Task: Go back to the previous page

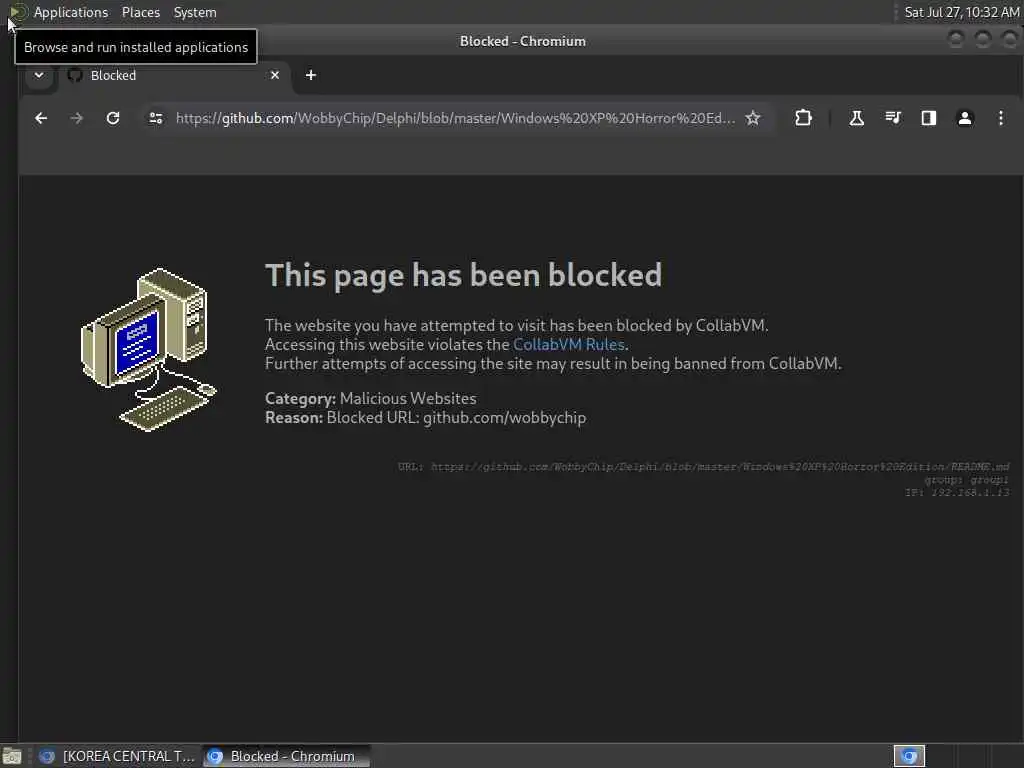Action: (41, 118)
